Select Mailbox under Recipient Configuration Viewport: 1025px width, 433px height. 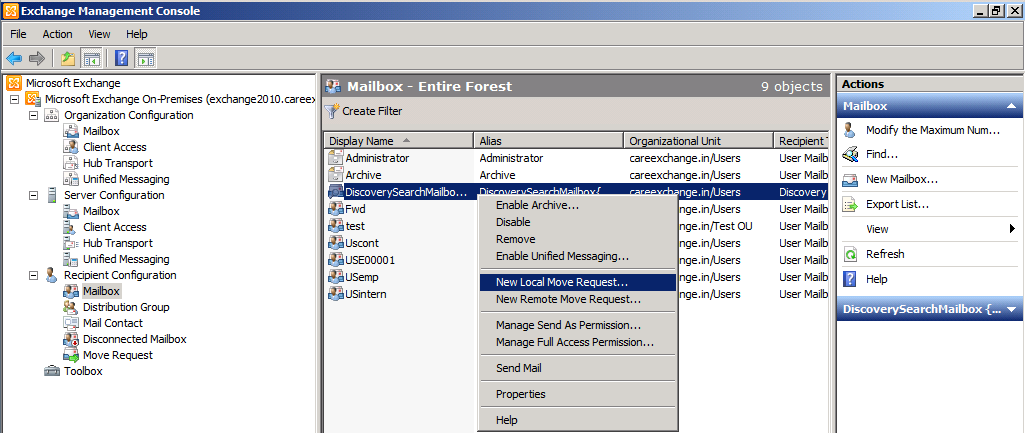tap(101, 291)
